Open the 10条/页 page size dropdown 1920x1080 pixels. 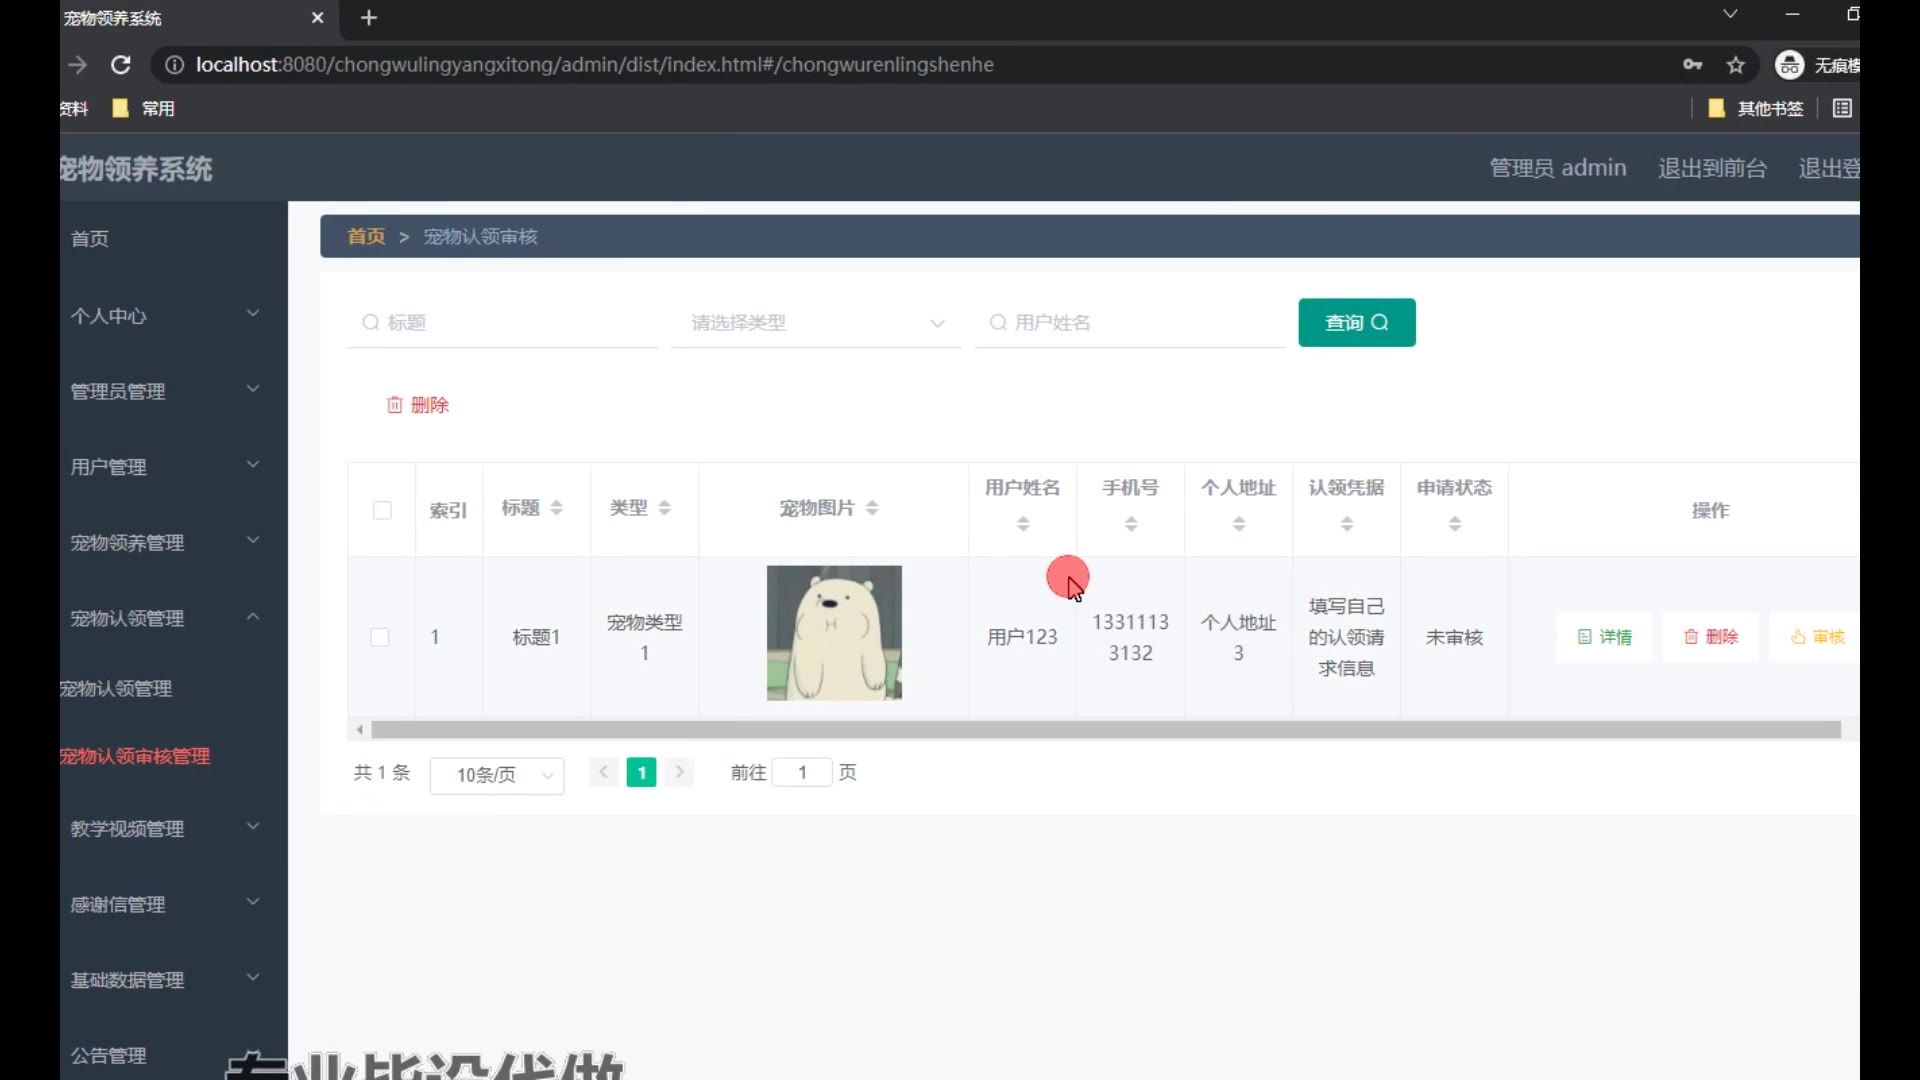[x=496, y=775]
